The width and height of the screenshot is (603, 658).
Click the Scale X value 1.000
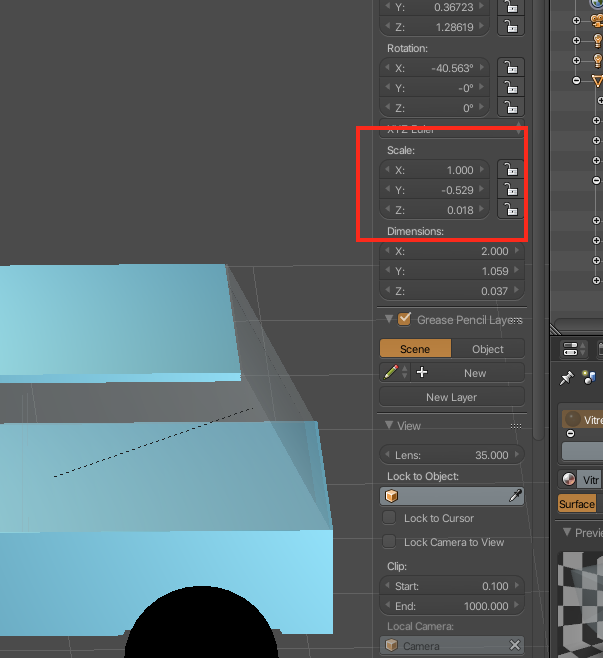[x=434, y=170]
